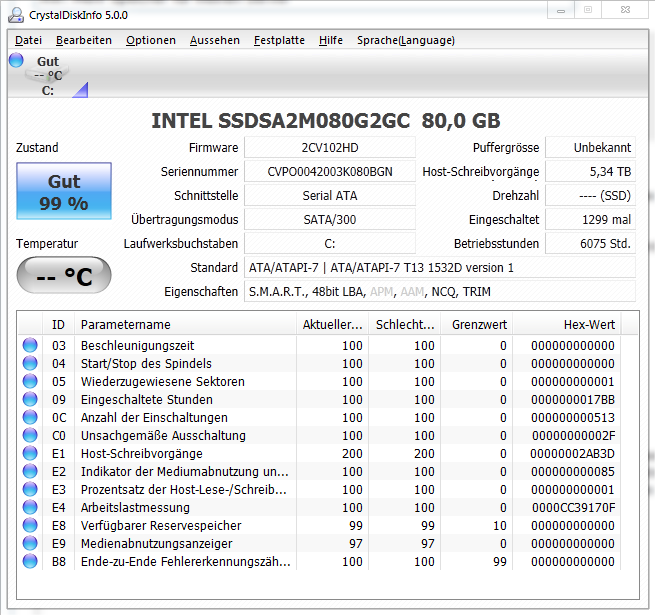The image size is (655, 615).
Task: Click status orb for Prozentsatz der Host-Lese-/Schreib
Action: [x=30, y=489]
